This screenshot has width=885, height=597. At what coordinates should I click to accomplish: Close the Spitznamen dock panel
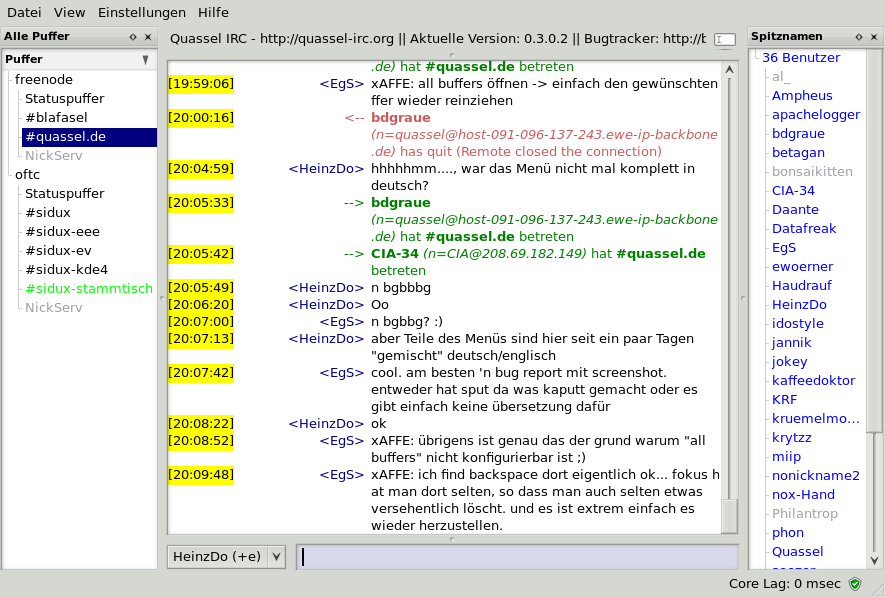(874, 37)
